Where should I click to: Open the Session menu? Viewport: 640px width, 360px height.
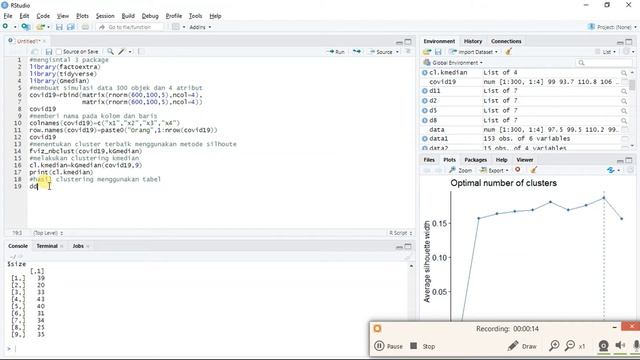[x=105, y=16]
